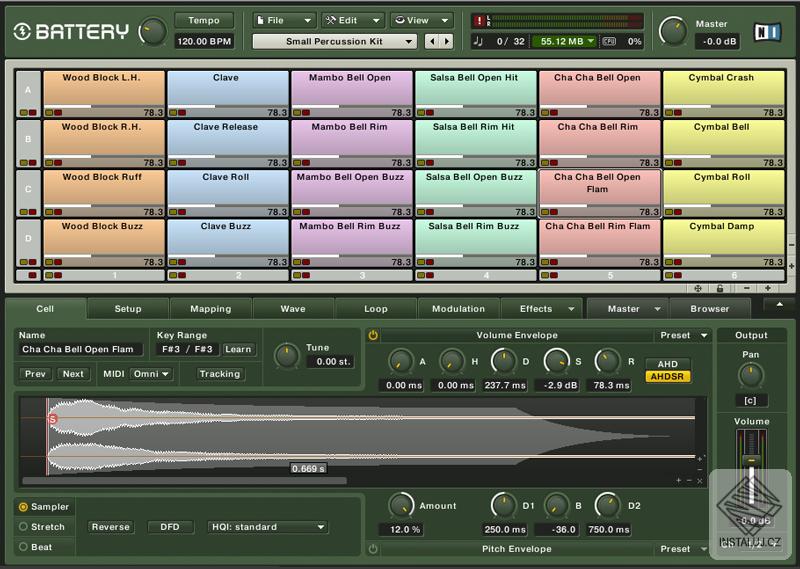The height and width of the screenshot is (569, 800).
Task: Adjust the Attack (A) envelope knob
Action: click(x=400, y=361)
